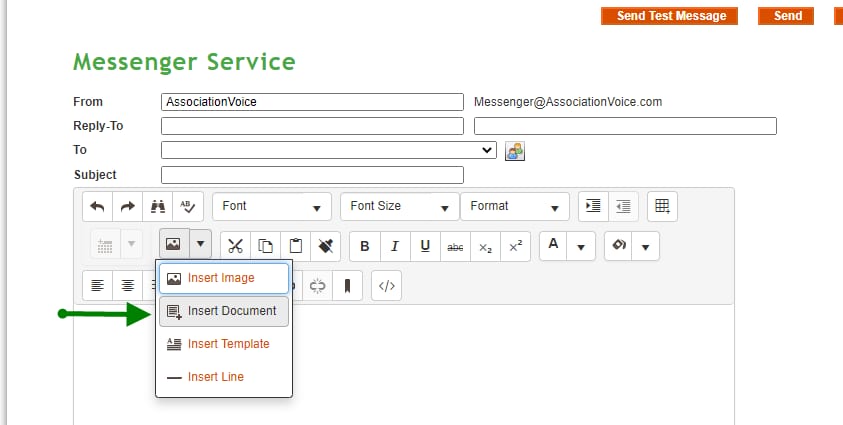Toggle Strikethrough formatting
This screenshot has height=425, width=843.
(455, 246)
